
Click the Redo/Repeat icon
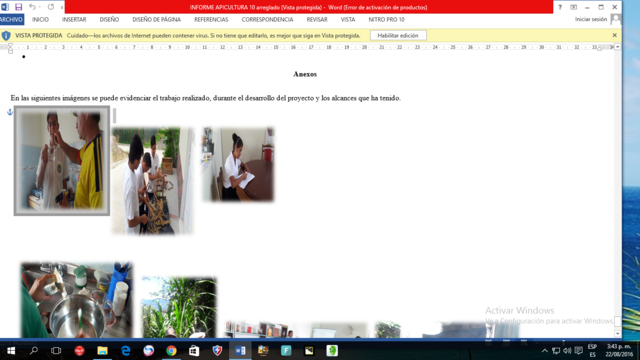pos(51,7)
